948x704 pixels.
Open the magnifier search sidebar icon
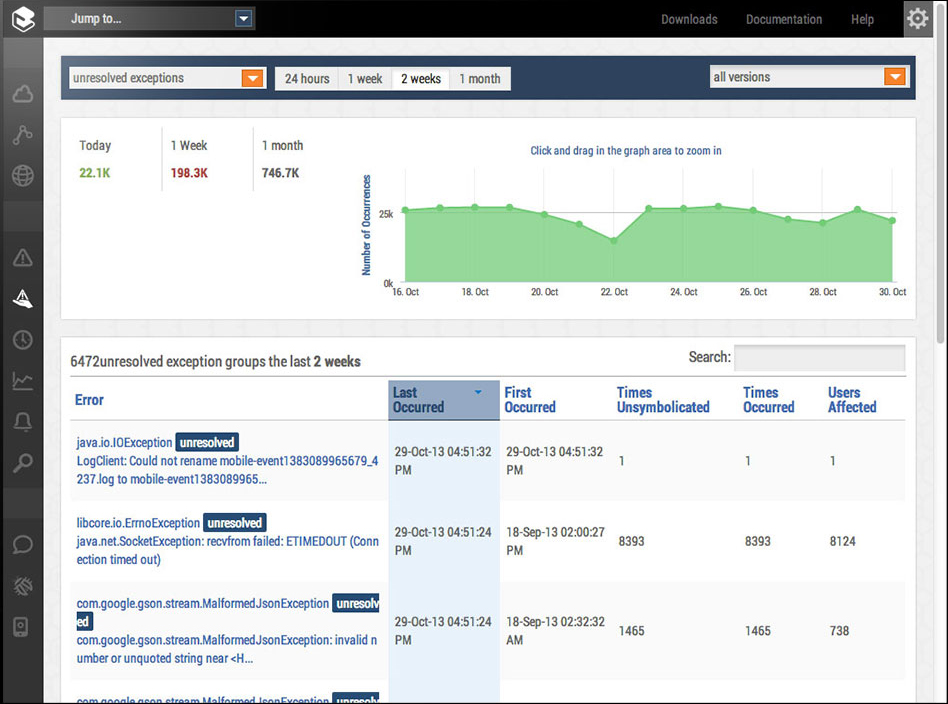[x=23, y=463]
